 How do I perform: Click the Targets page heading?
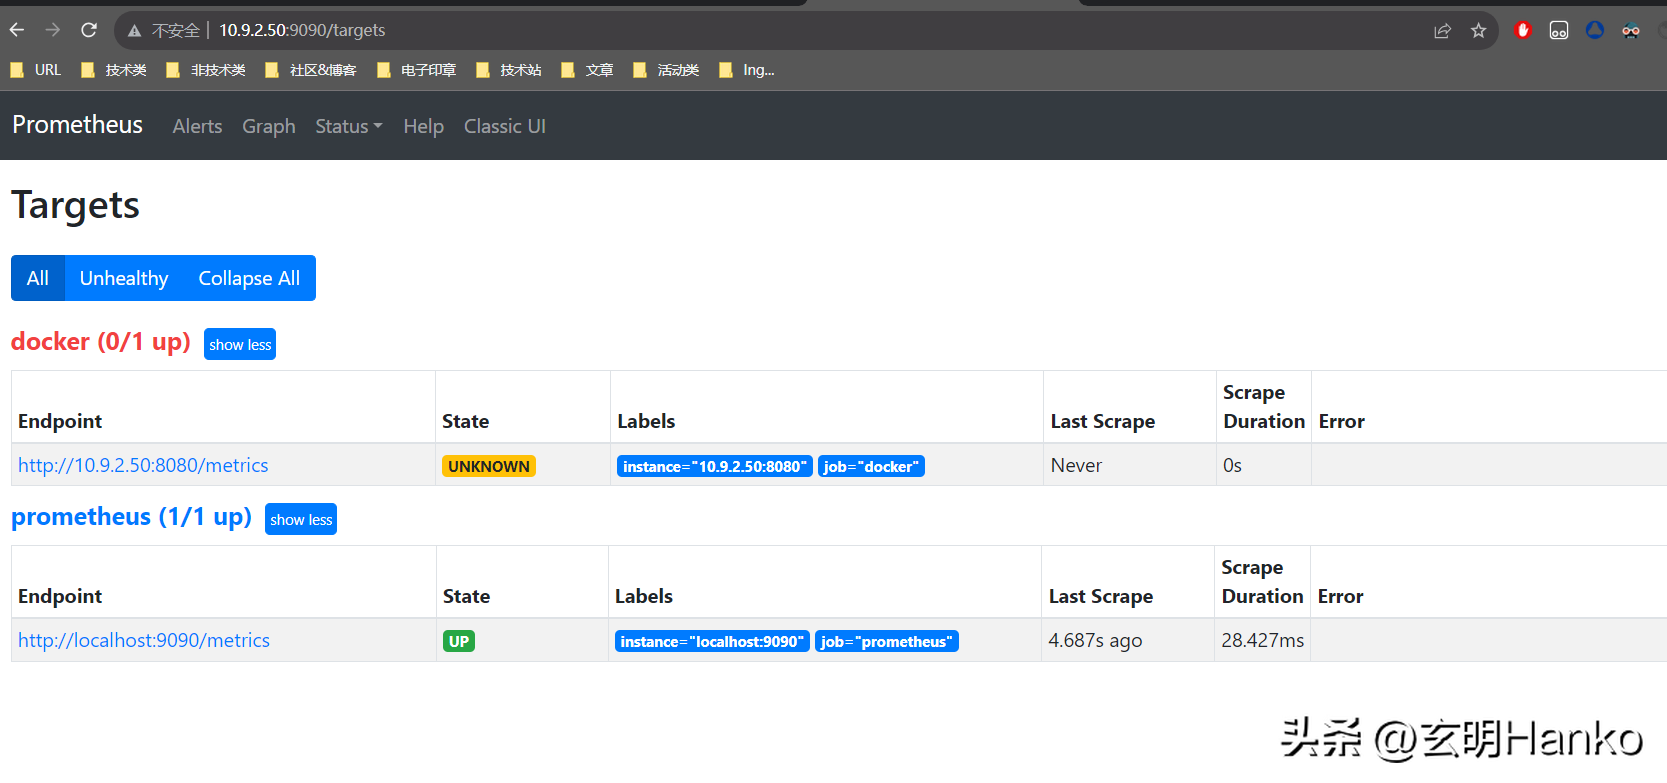(76, 205)
